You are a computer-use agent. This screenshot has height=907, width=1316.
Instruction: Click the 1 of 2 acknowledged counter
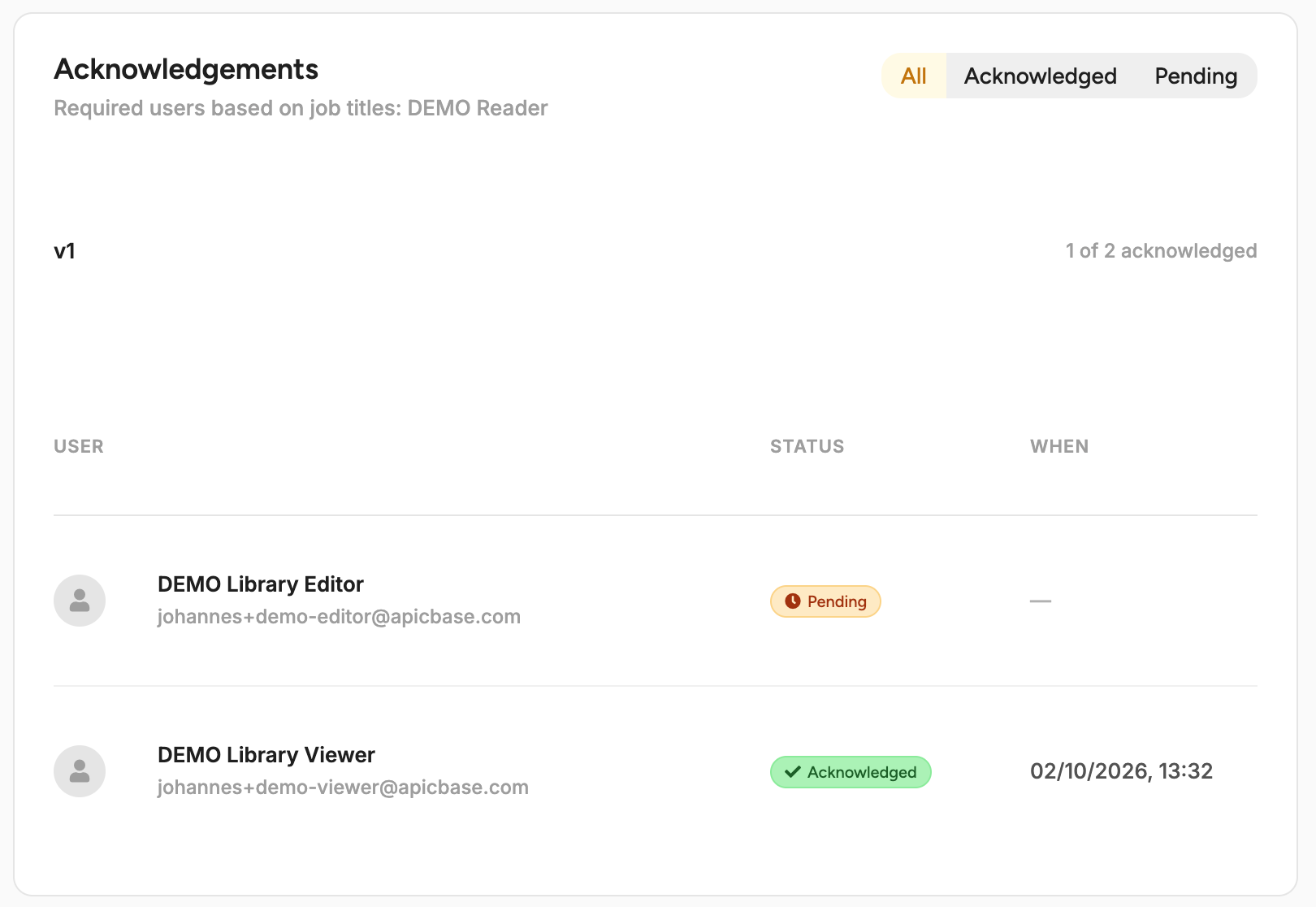[x=1161, y=251]
